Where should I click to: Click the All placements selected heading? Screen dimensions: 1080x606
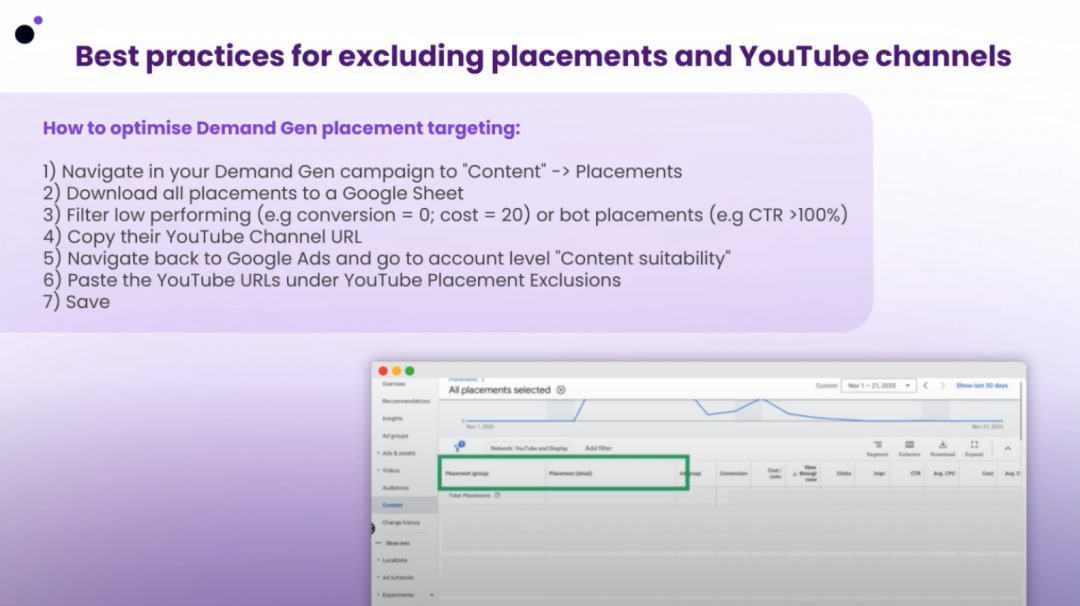(x=499, y=390)
